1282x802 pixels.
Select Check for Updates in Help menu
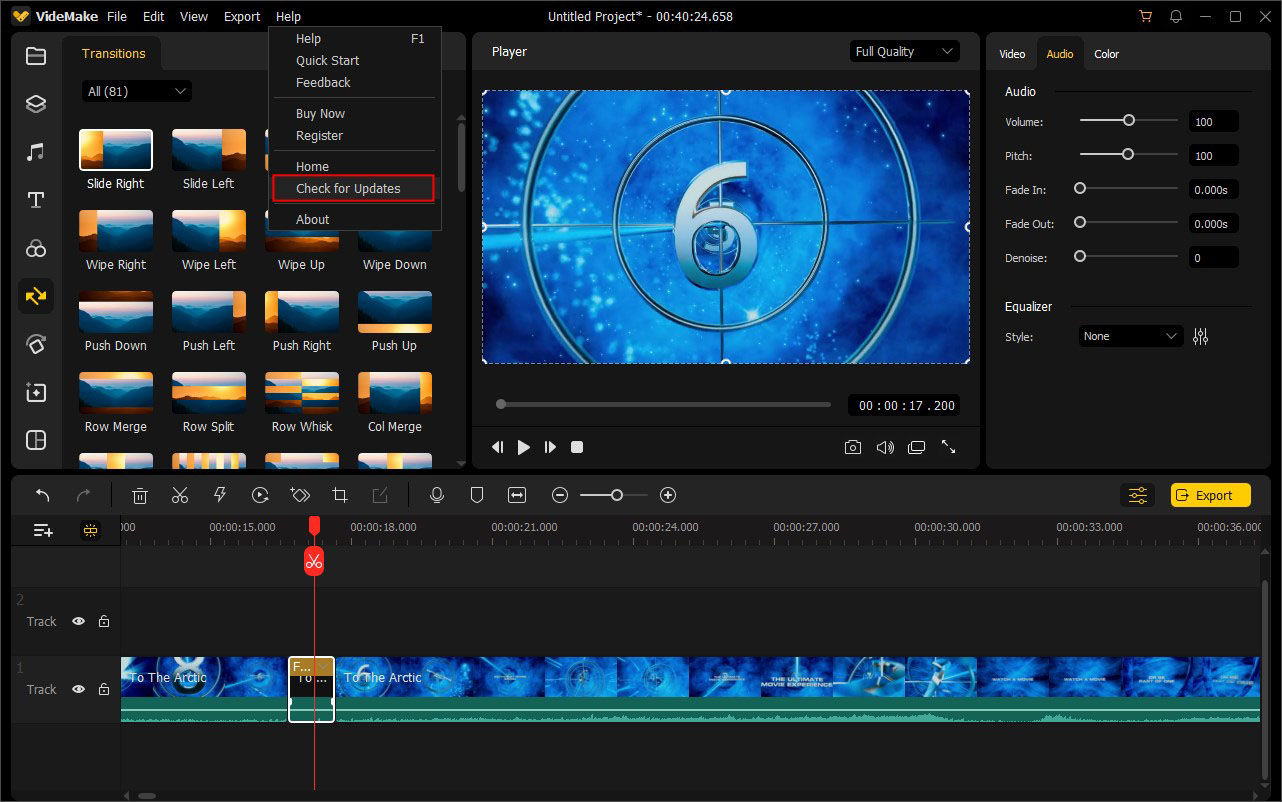[348, 189]
